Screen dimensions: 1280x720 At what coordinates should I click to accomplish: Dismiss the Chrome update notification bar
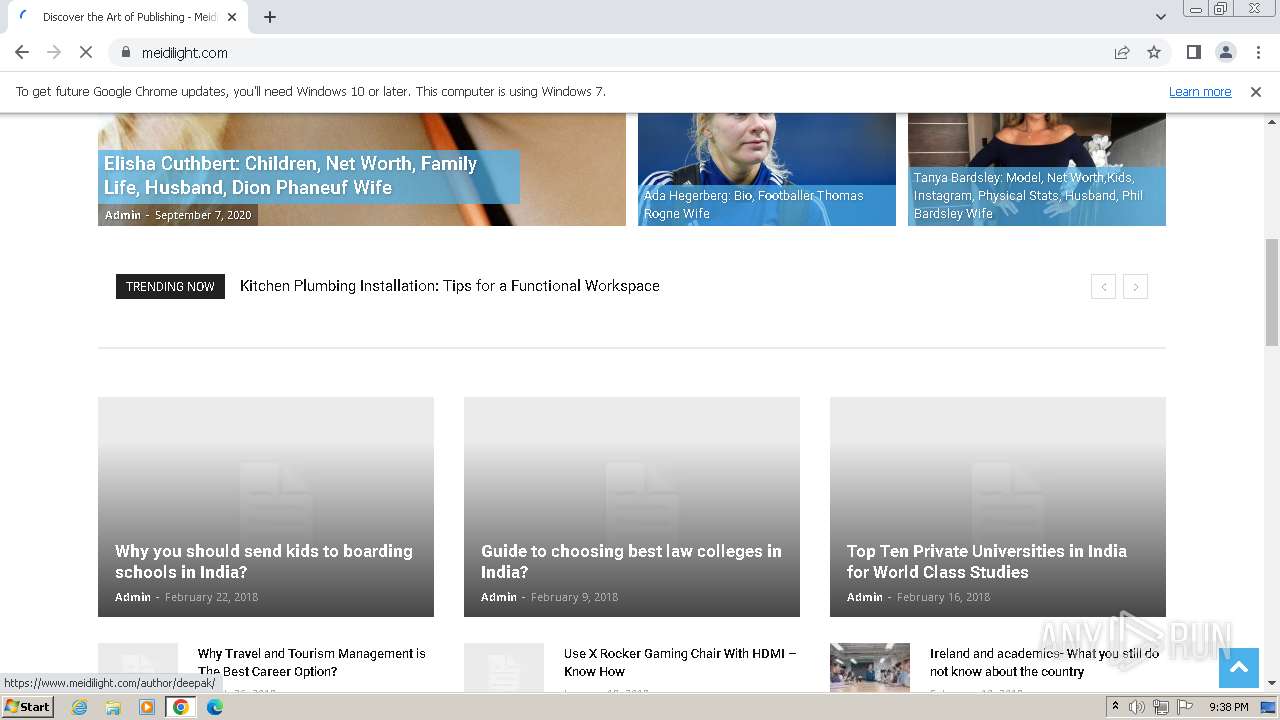[1256, 92]
